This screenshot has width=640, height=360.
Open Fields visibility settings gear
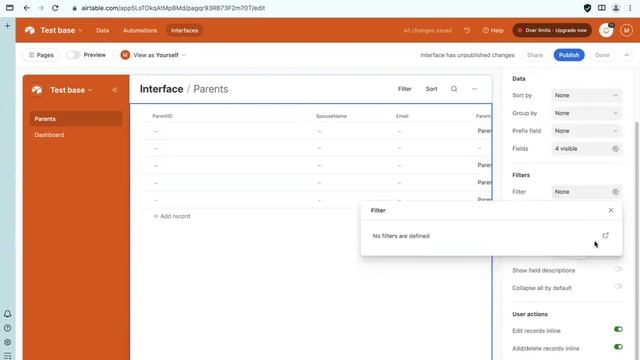click(x=616, y=149)
